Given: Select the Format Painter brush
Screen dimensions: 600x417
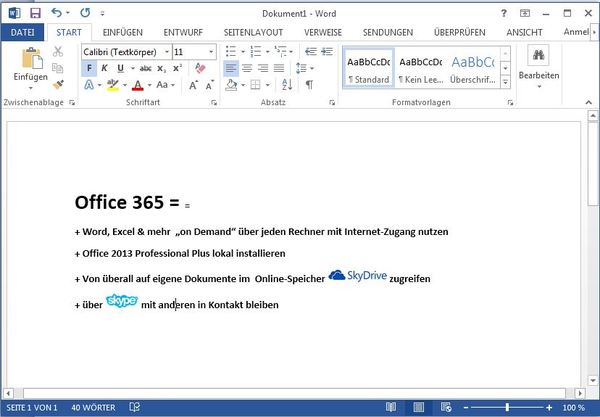Looking at the screenshot, I should 58,84.
